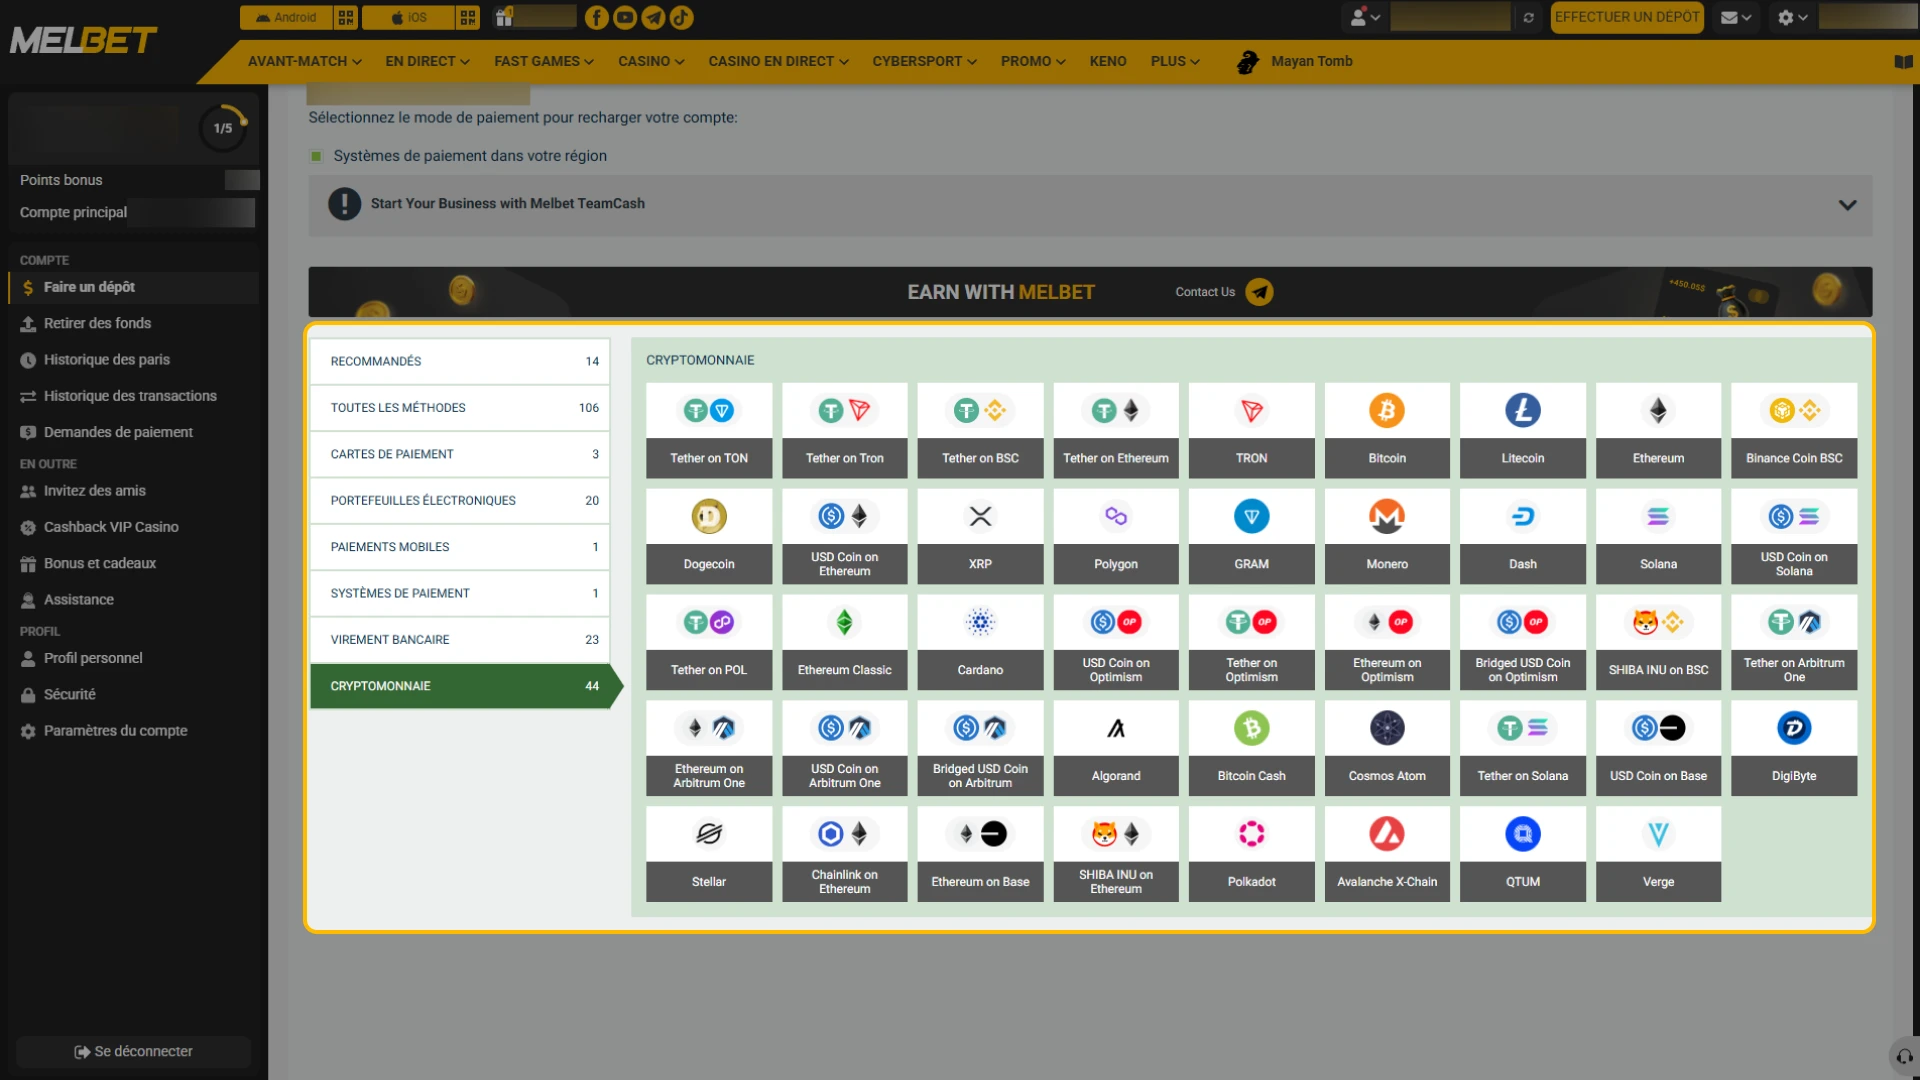Click Contact Us Telegram button in banner
The height and width of the screenshot is (1080, 1920).
click(x=1259, y=292)
